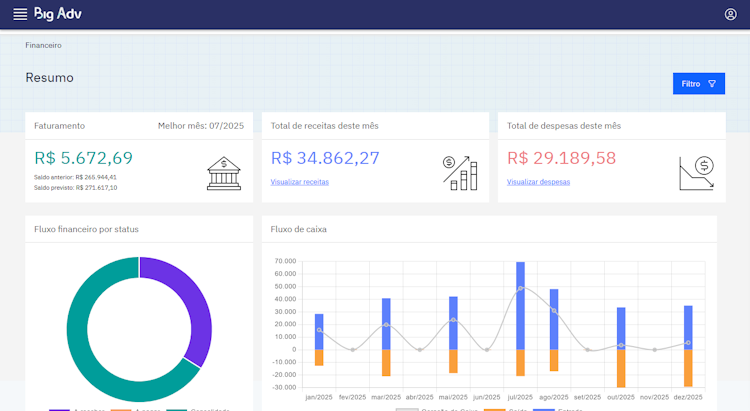Follow the Visualizar receitas link
This screenshot has width=750, height=411.
(x=300, y=182)
